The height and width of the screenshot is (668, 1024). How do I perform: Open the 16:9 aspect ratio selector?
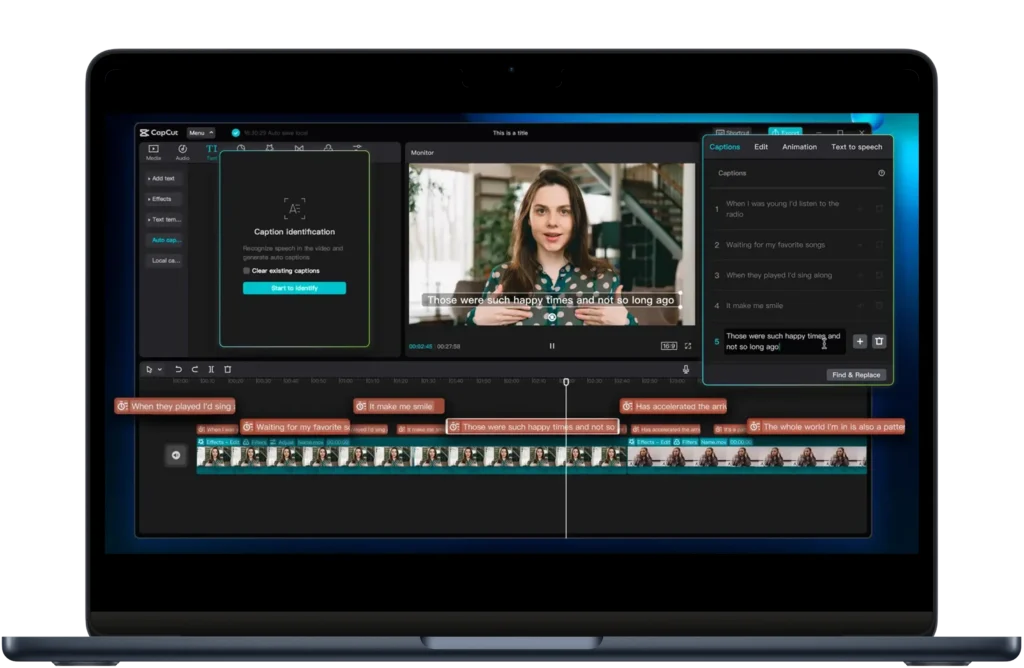pyautogui.click(x=669, y=346)
